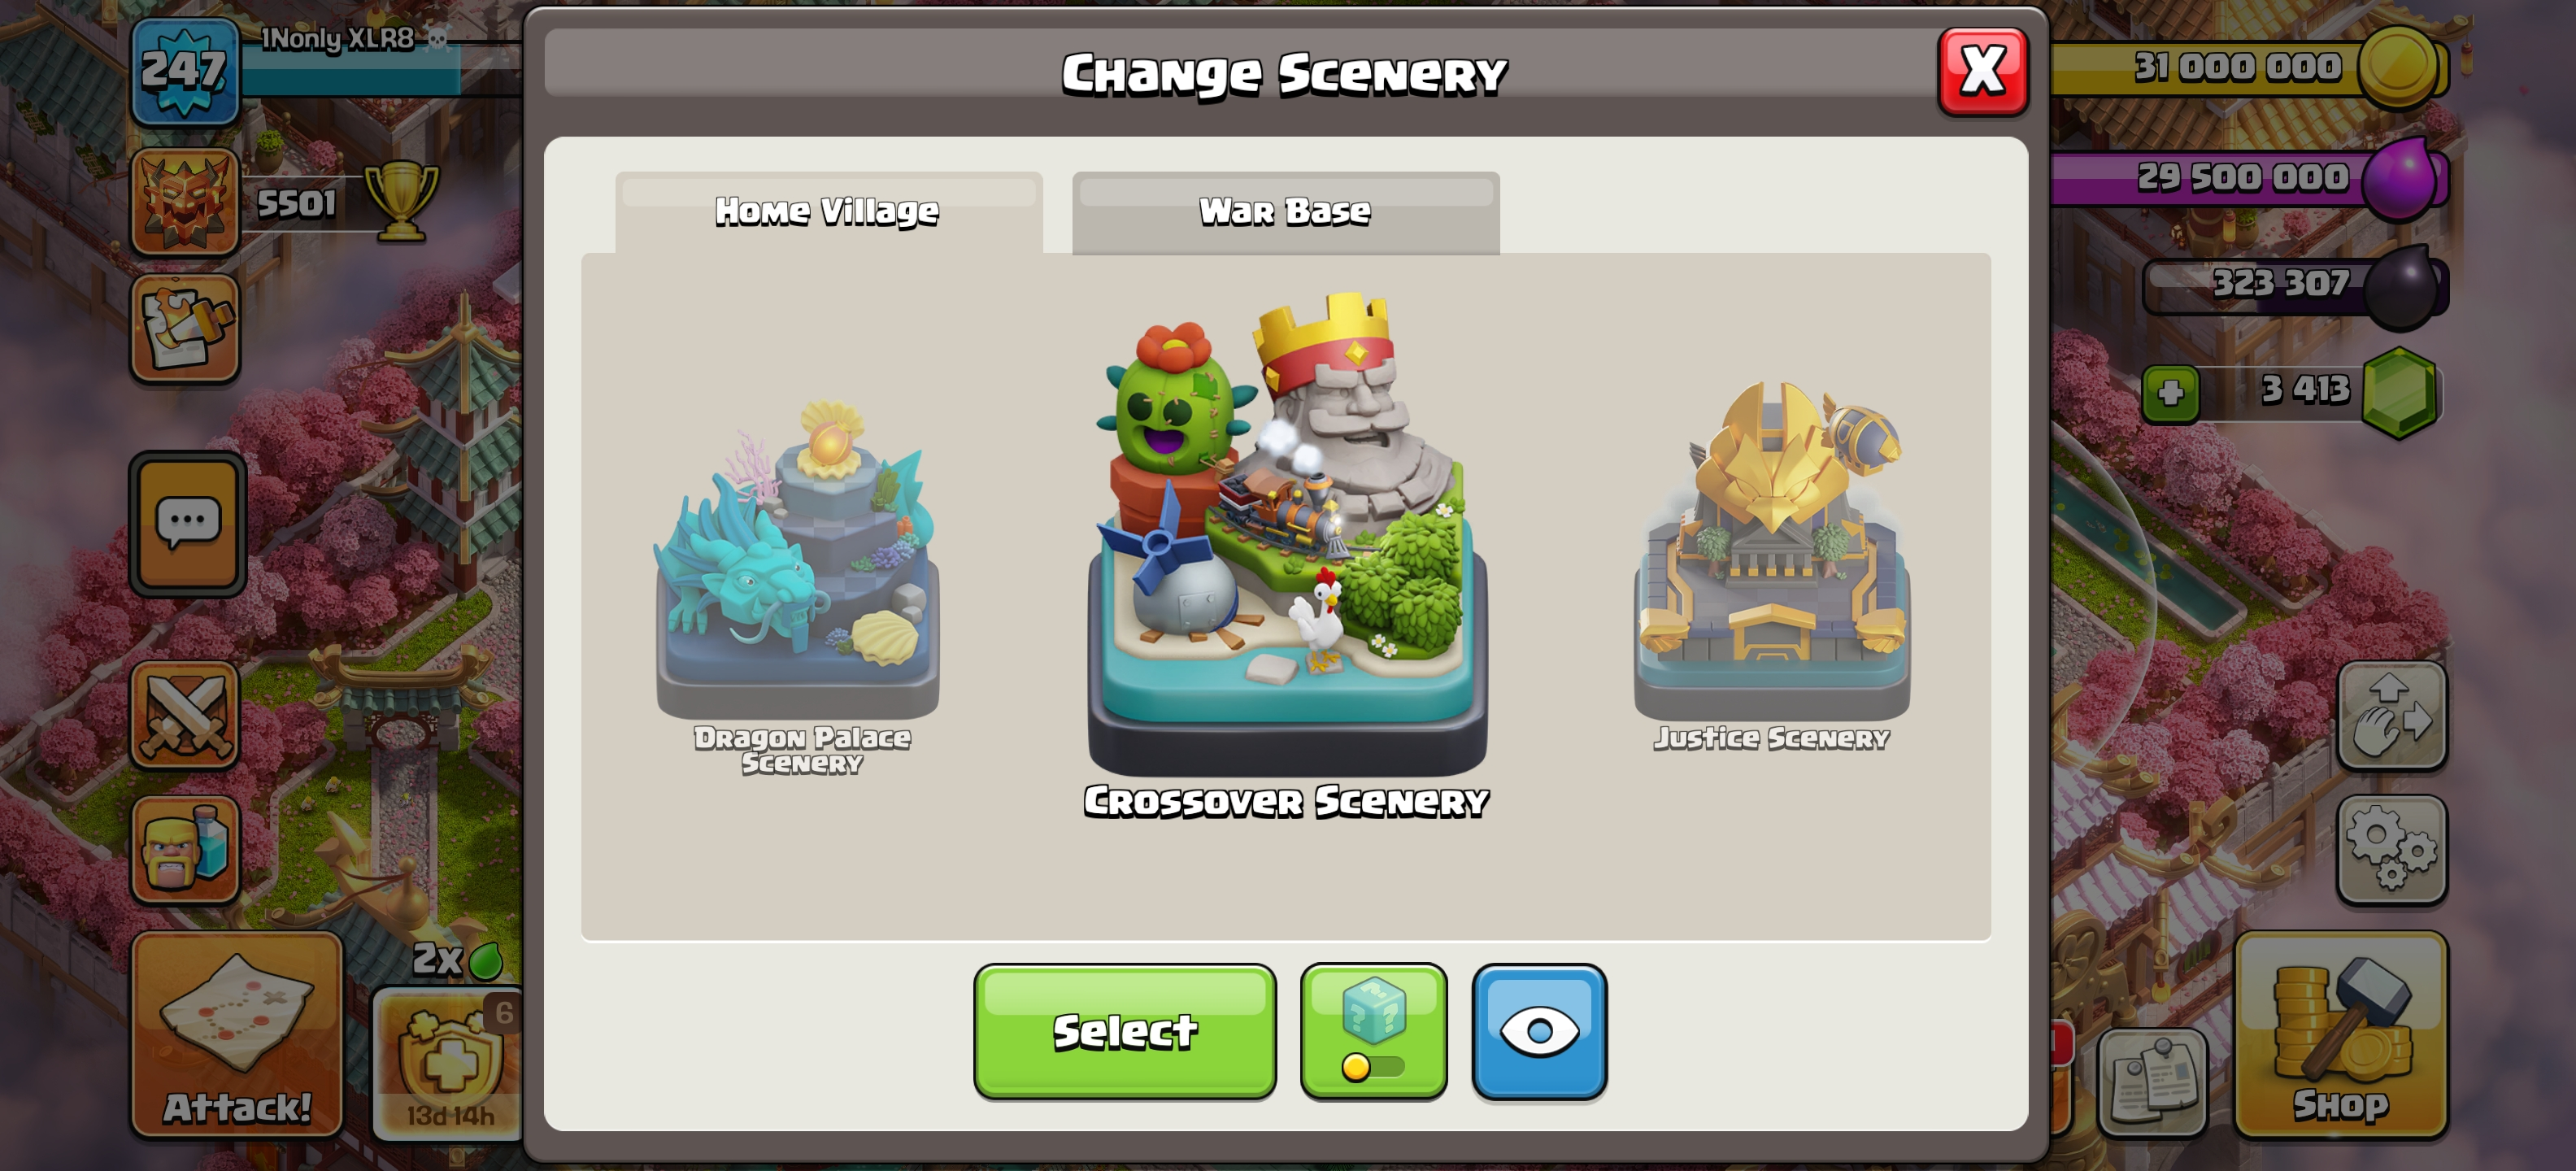Open the player level 247 badge

(185, 70)
